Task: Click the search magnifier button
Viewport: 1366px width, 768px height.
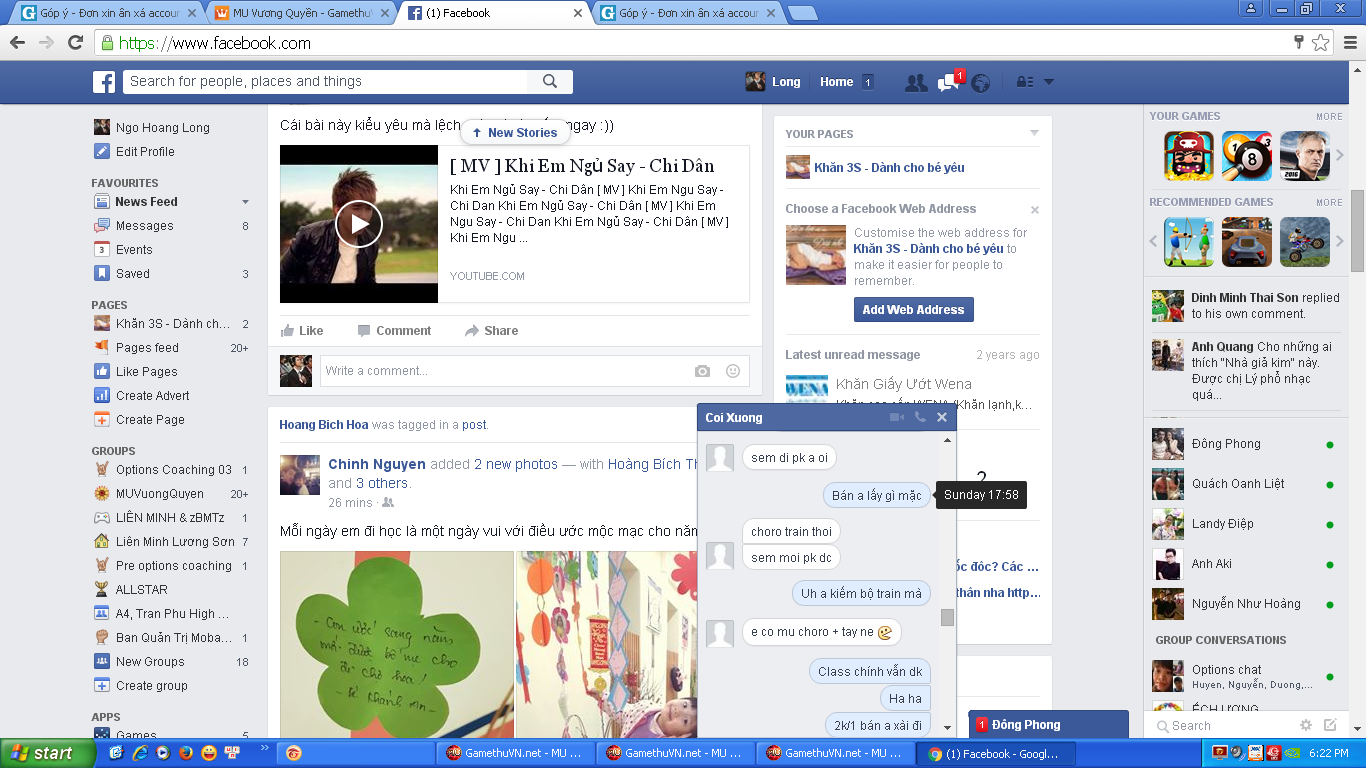Action: [550, 82]
